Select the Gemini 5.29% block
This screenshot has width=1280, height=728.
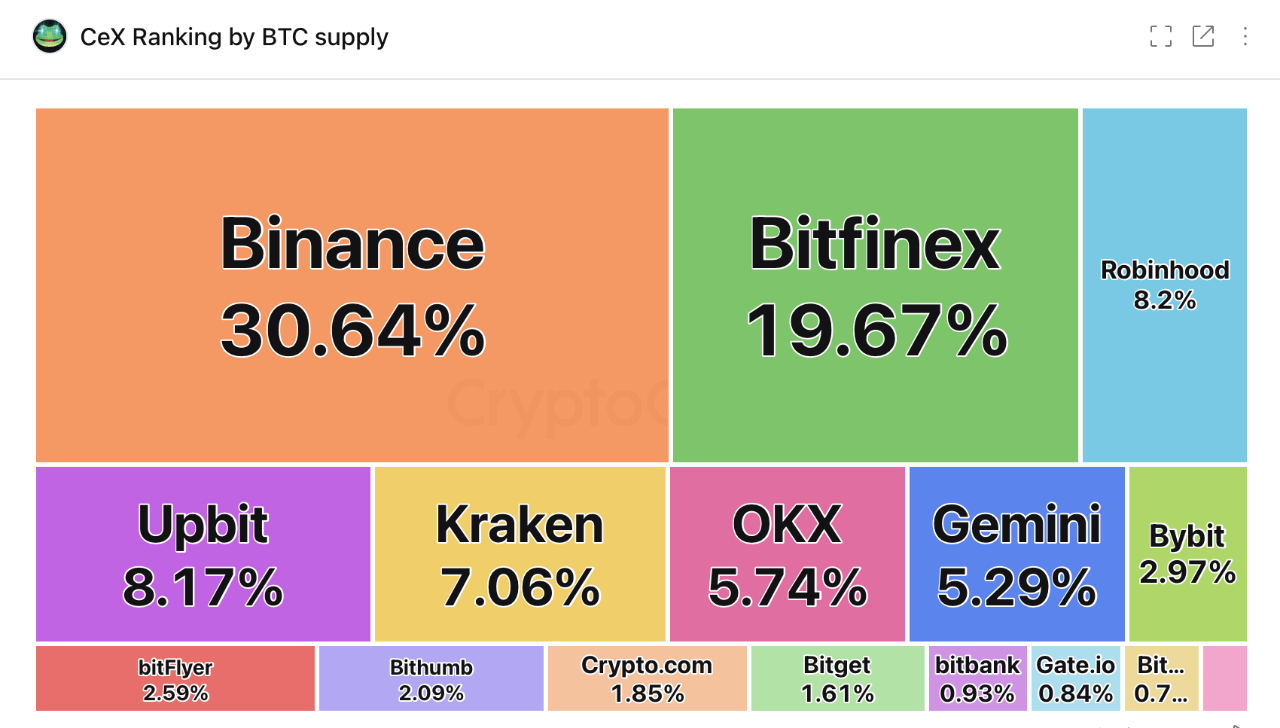click(x=1016, y=554)
